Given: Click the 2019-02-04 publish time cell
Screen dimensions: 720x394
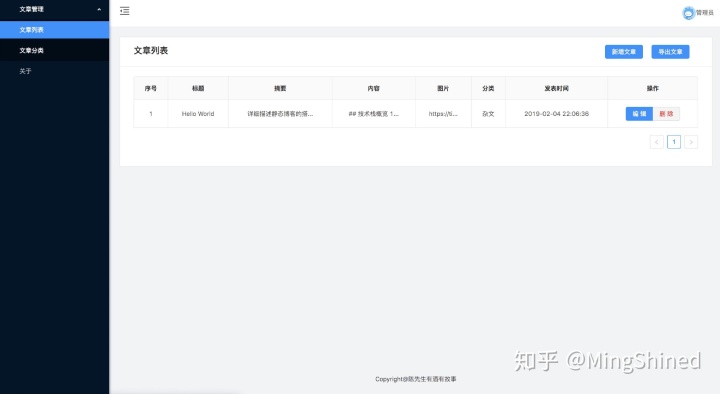Looking at the screenshot, I should (x=557, y=114).
